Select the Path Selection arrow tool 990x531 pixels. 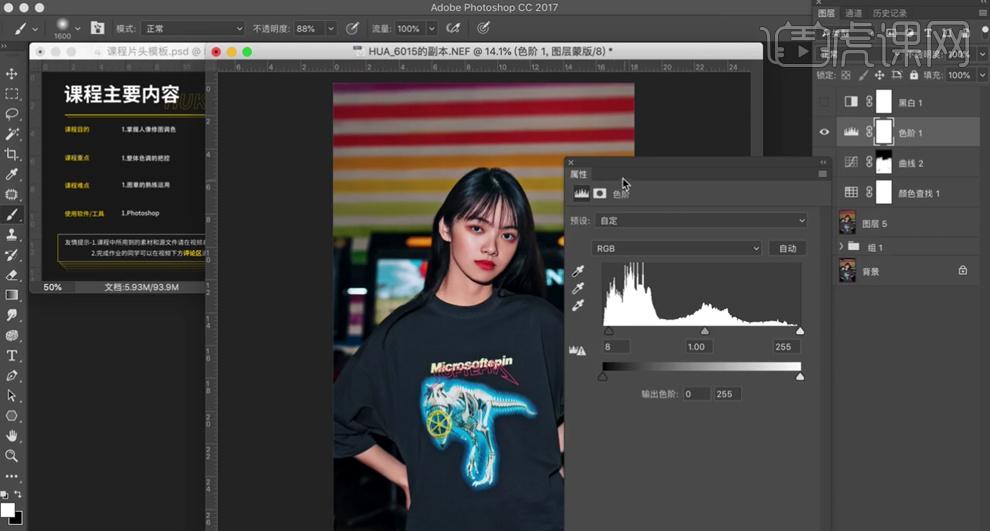click(x=11, y=396)
